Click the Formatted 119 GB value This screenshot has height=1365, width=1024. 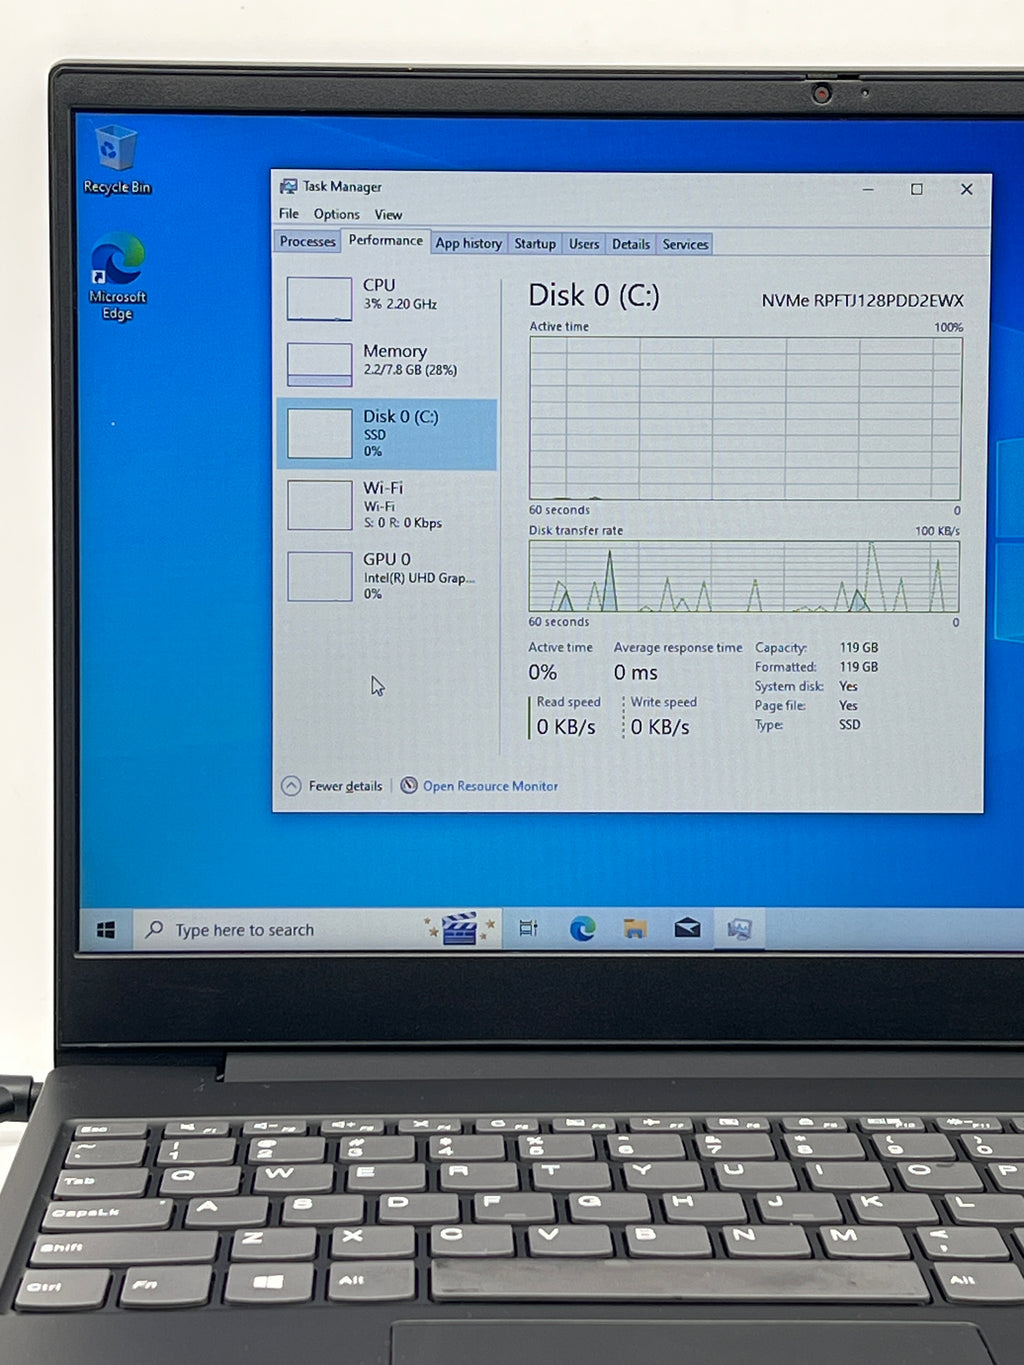858,666
